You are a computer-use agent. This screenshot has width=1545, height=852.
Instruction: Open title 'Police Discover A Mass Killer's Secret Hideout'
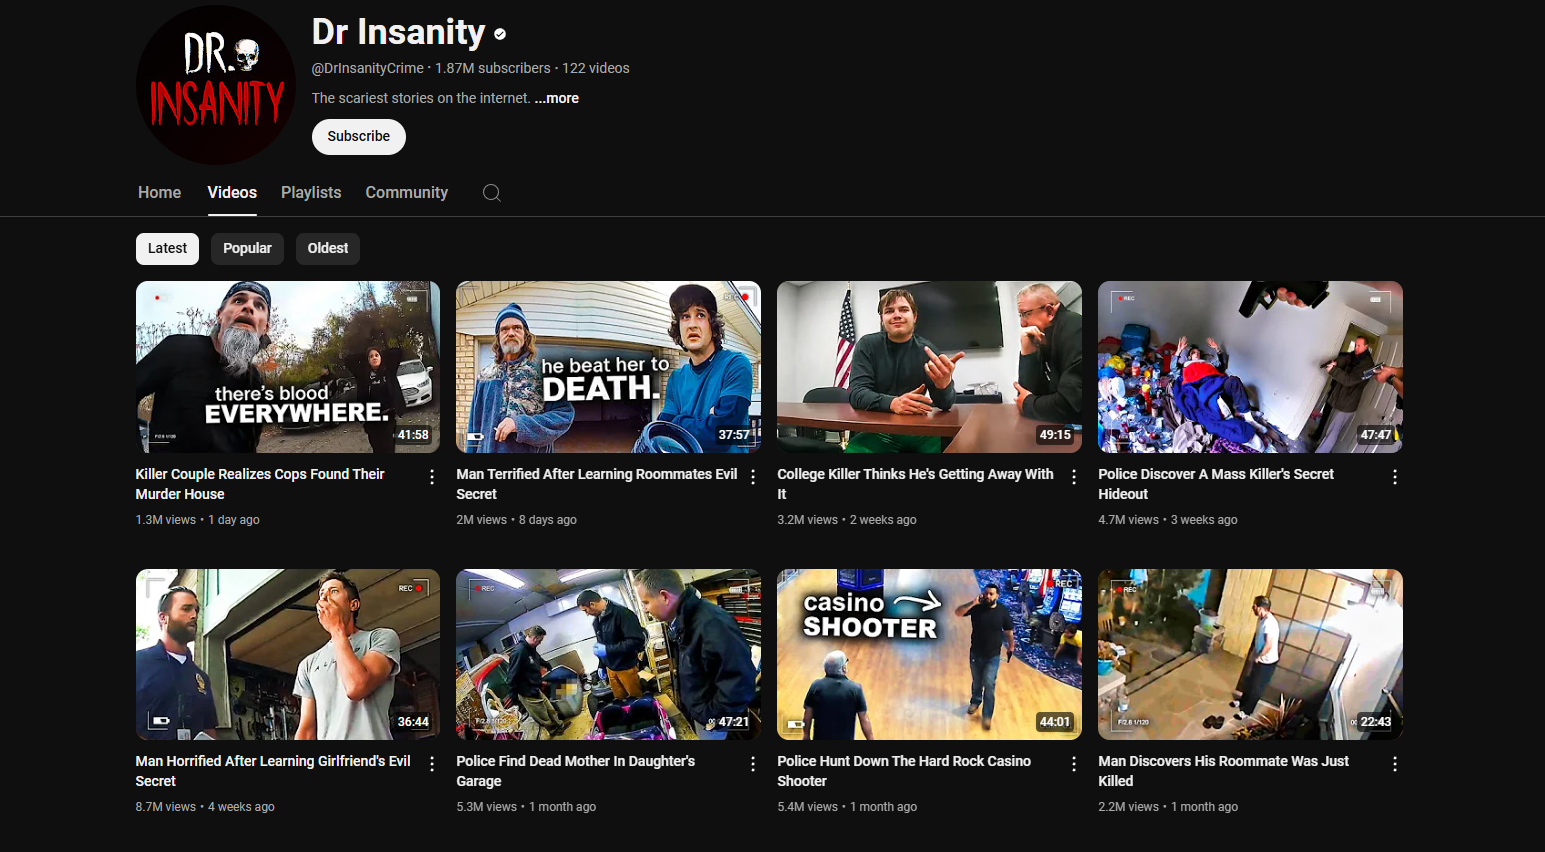point(1216,484)
